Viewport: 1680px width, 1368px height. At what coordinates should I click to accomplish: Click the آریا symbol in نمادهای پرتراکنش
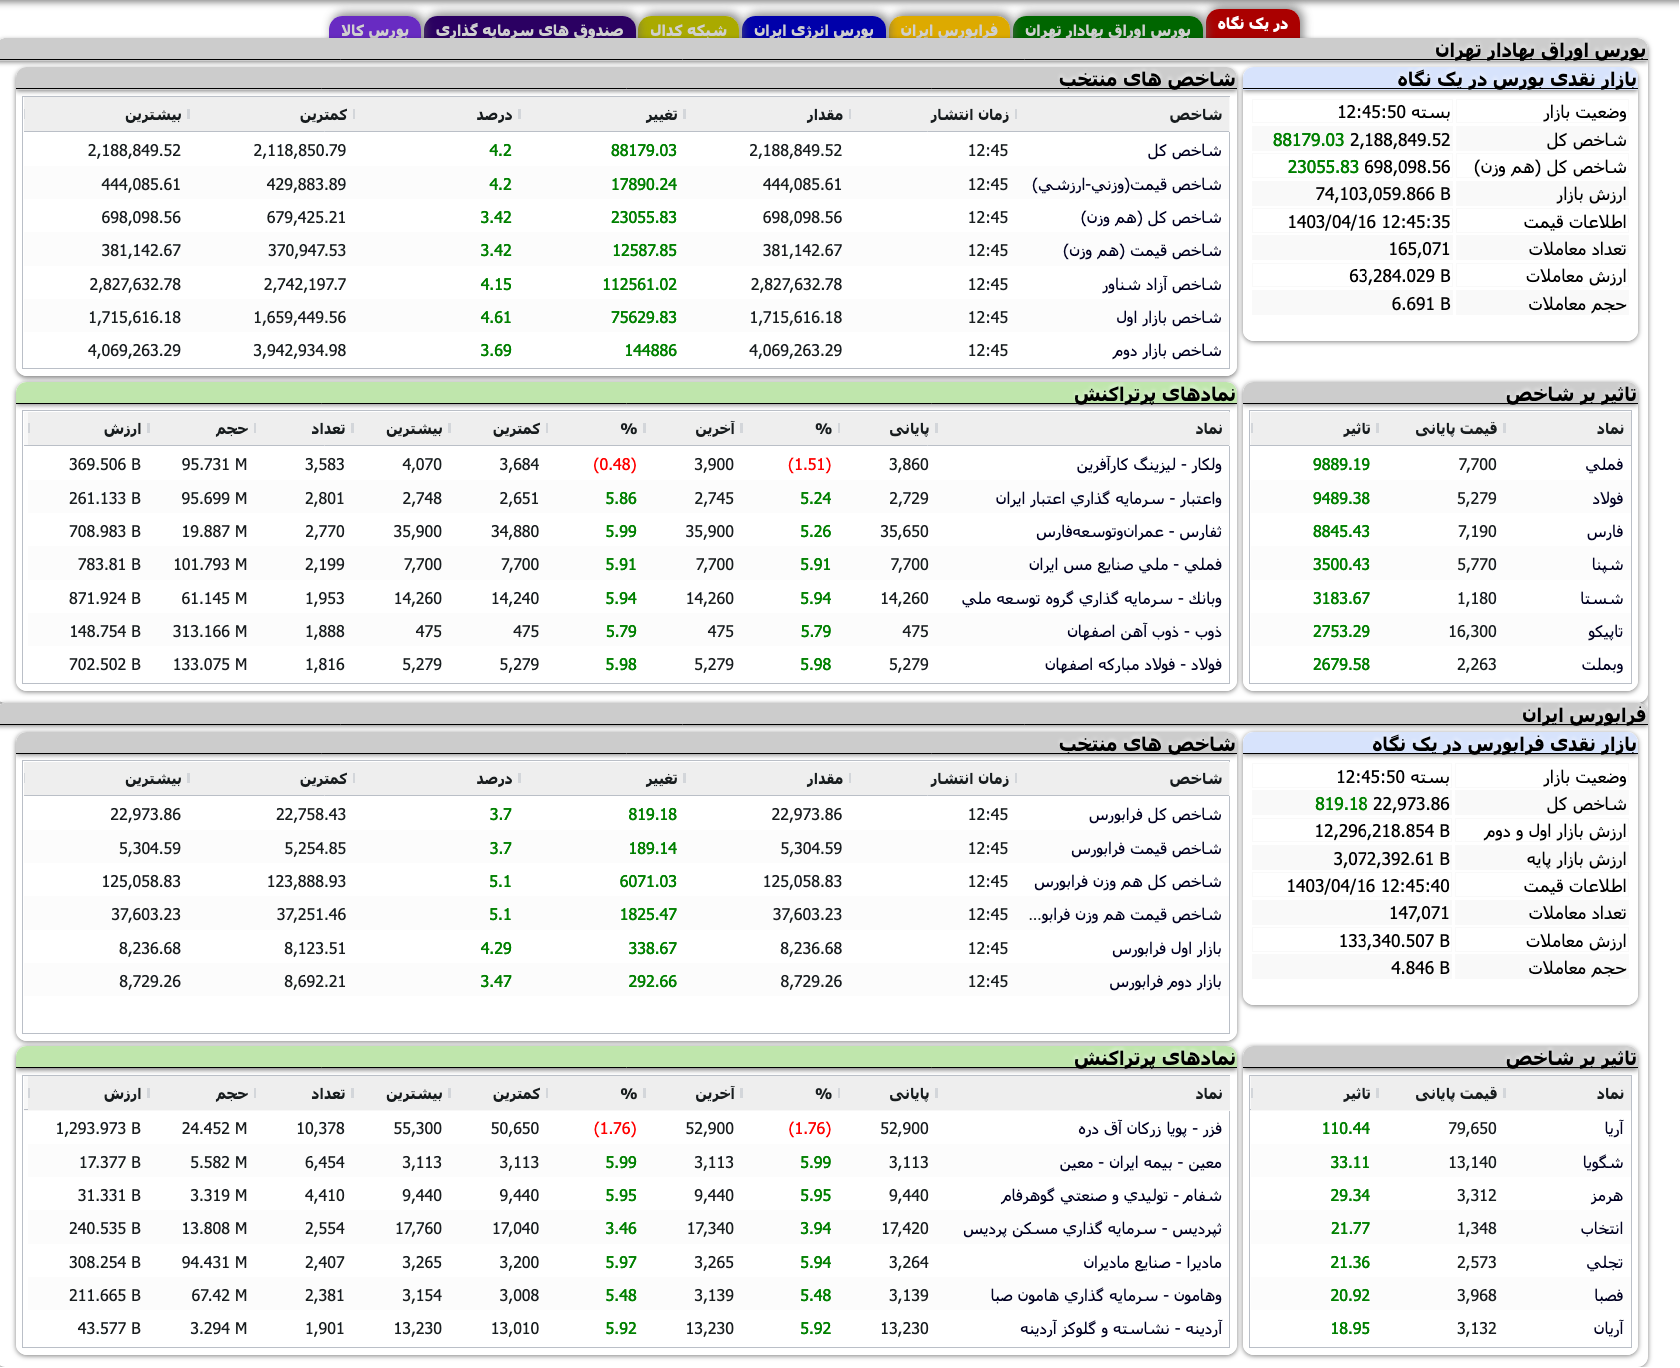point(1614,1127)
